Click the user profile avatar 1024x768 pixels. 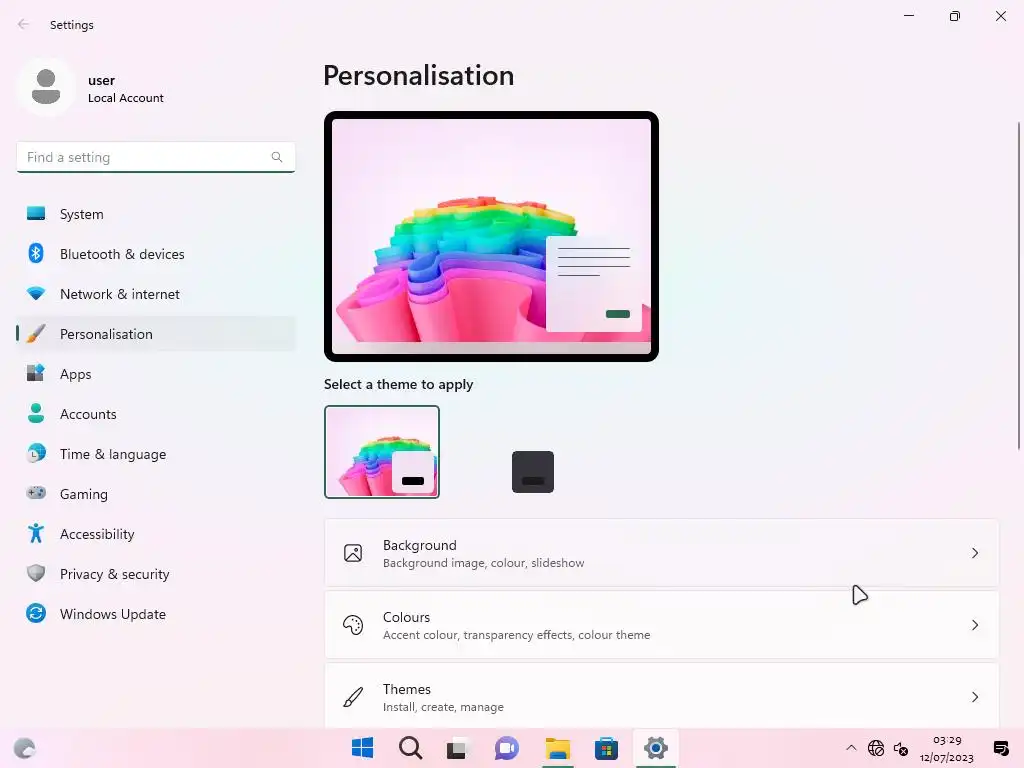point(46,87)
